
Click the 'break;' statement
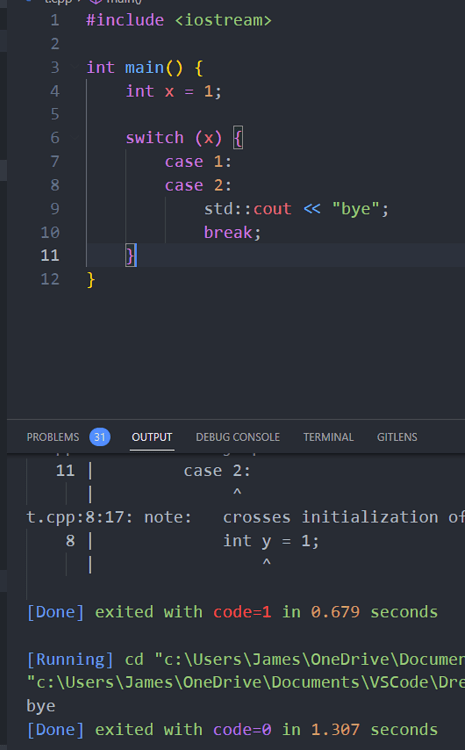[x=232, y=232]
